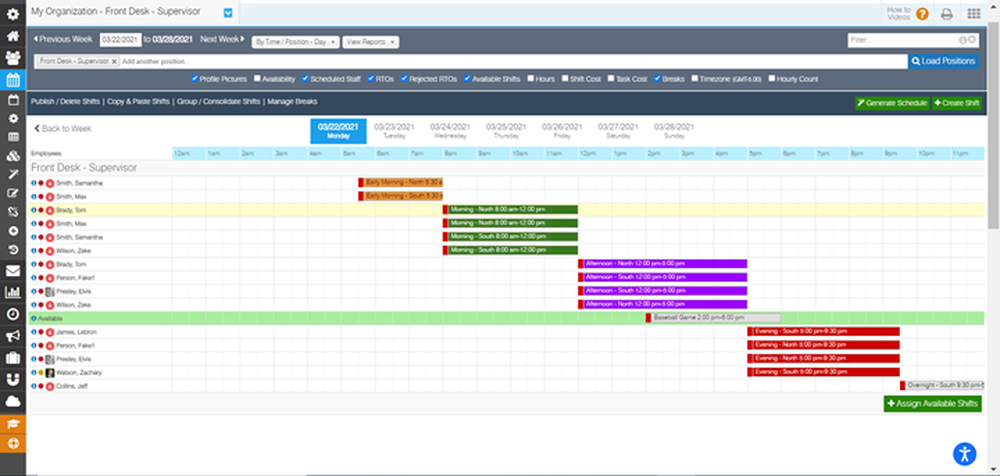Open the cloud icon in sidebar
Image resolution: width=1000 pixels, height=476 pixels.
click(13, 401)
